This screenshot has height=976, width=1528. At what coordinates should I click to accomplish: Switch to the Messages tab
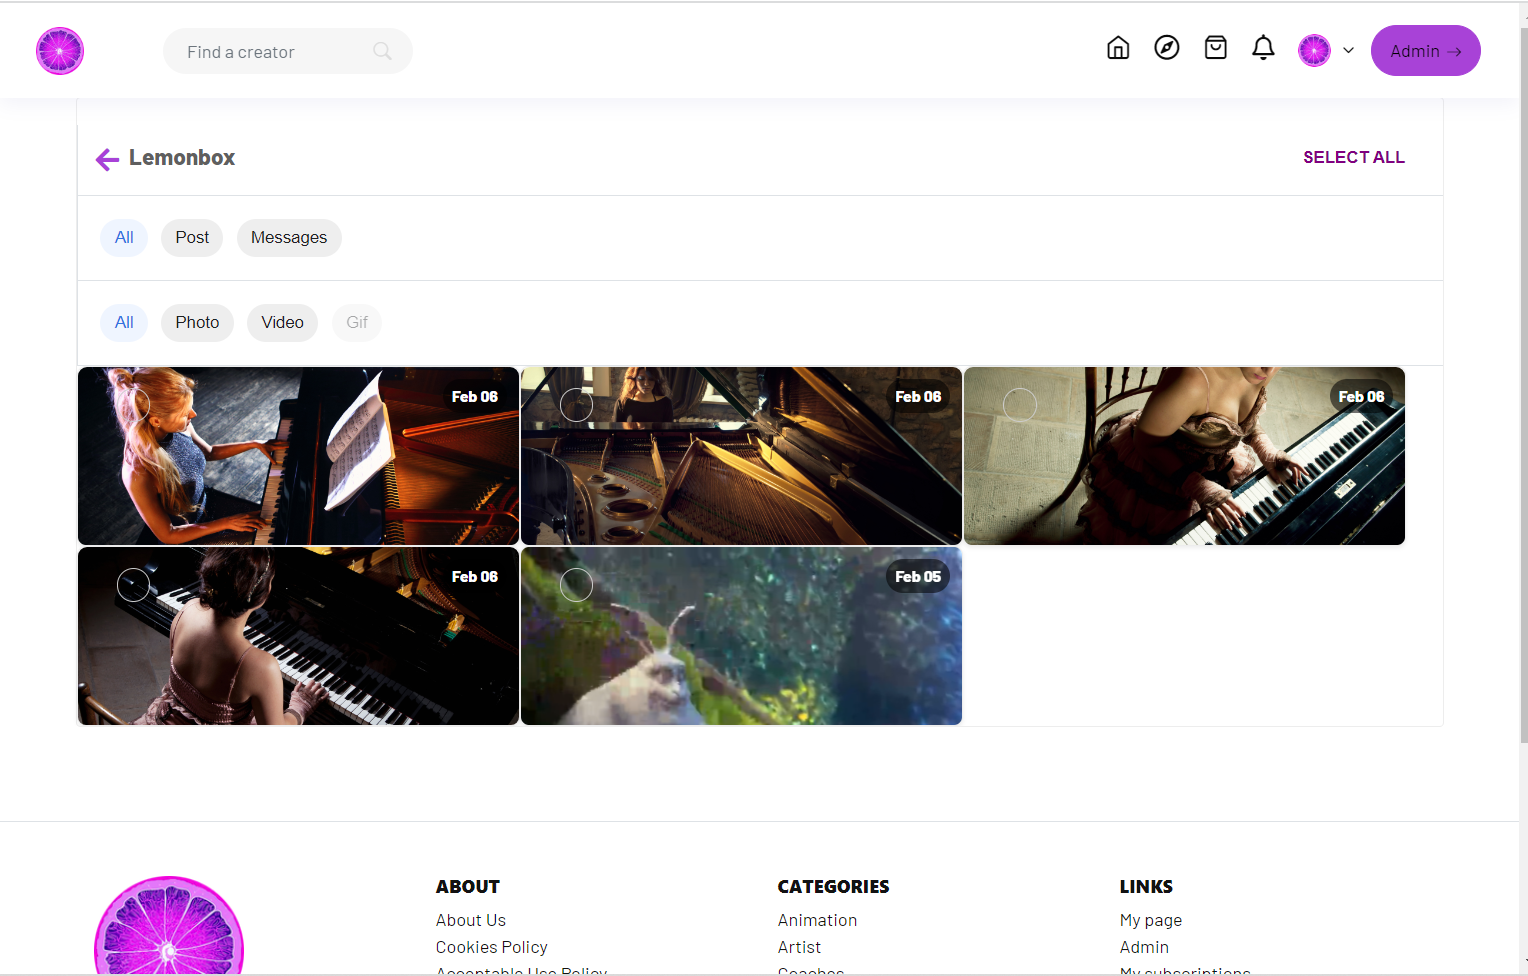click(289, 238)
